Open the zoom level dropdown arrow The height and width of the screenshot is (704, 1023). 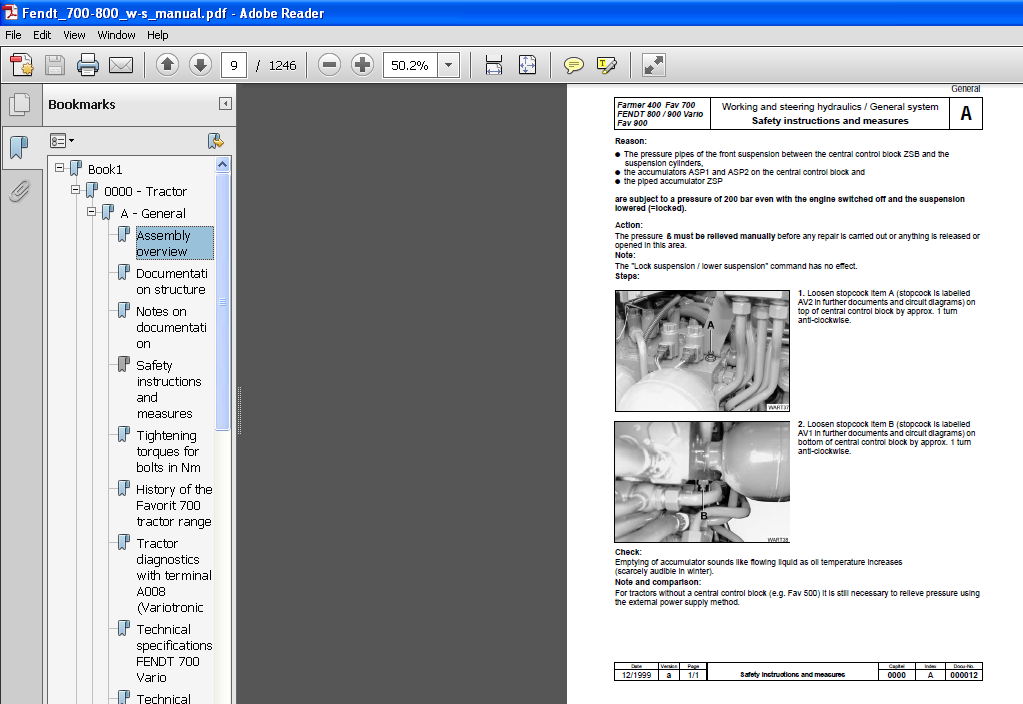(448, 65)
